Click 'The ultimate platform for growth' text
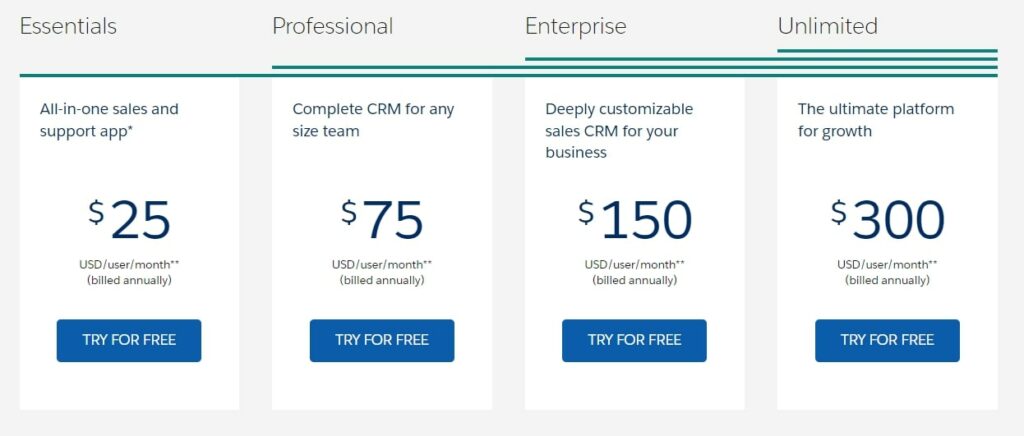Image resolution: width=1024 pixels, height=436 pixels. click(x=876, y=119)
